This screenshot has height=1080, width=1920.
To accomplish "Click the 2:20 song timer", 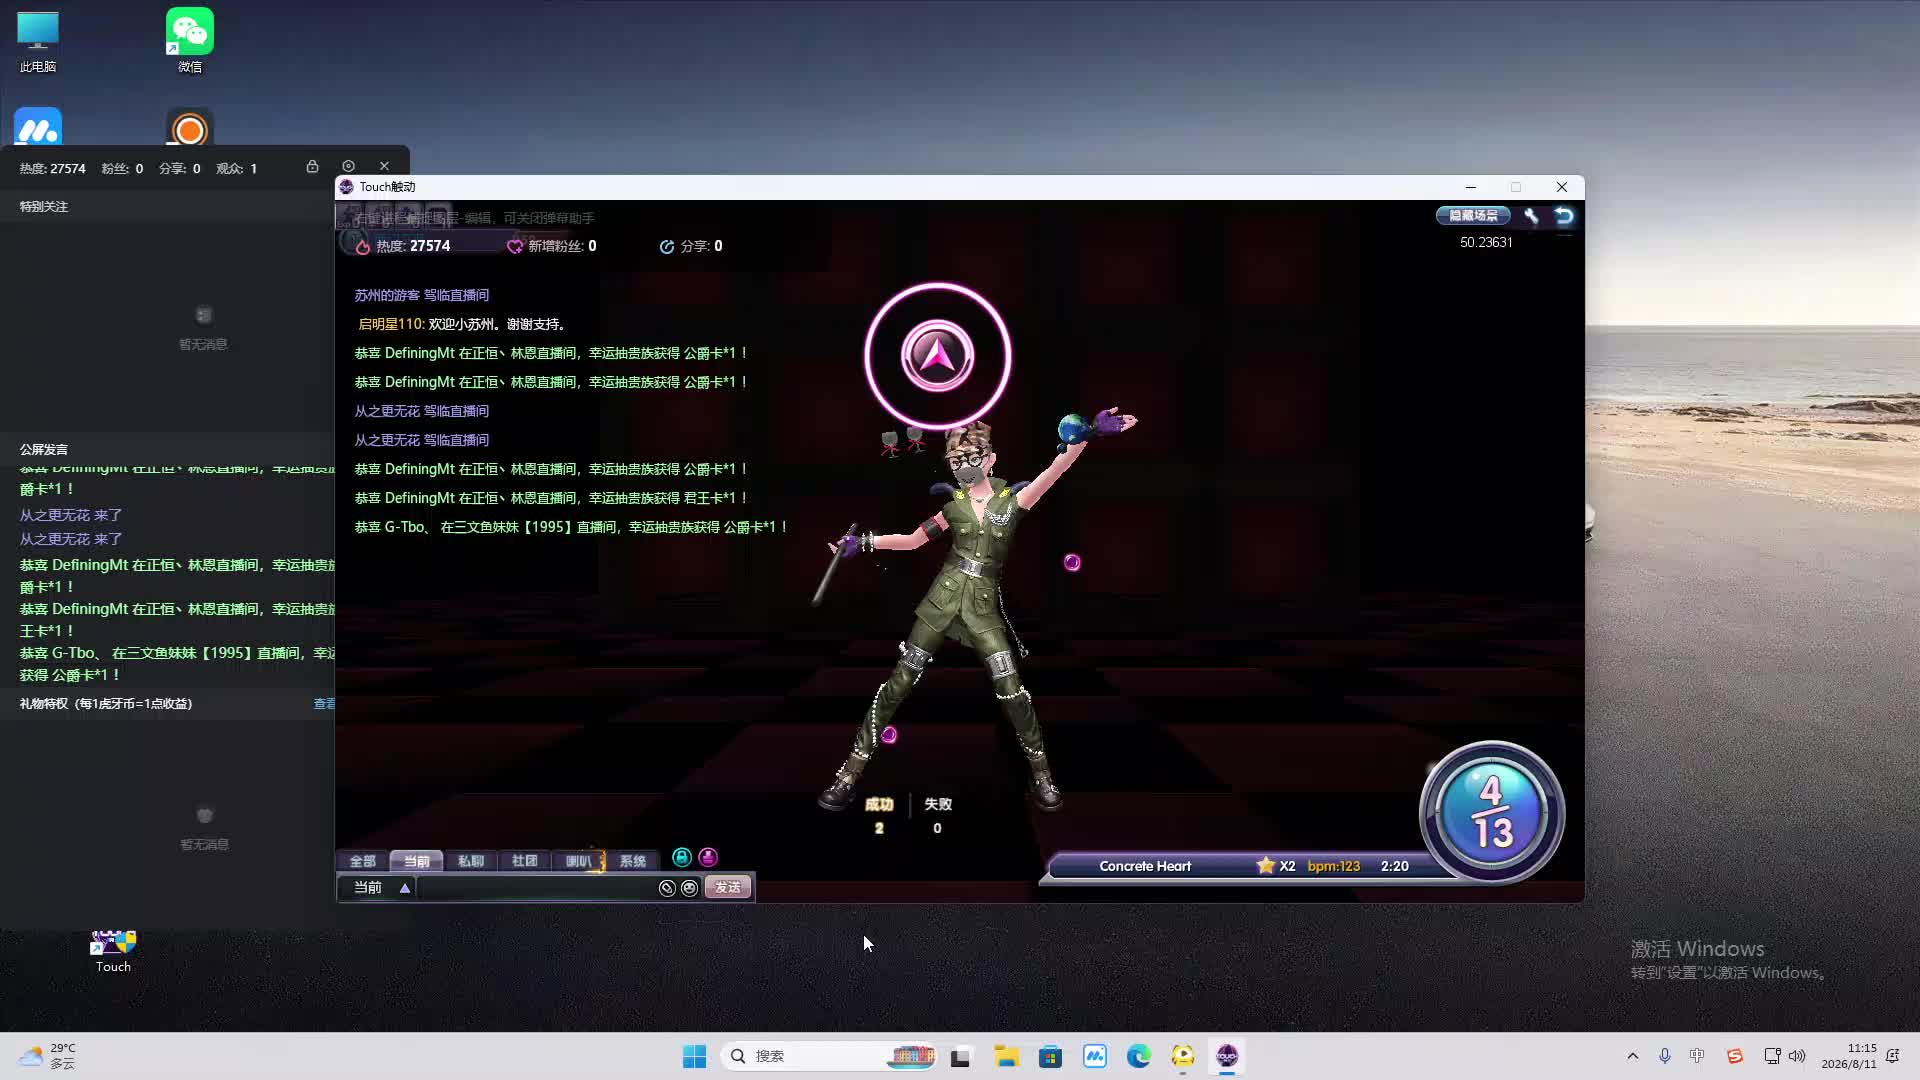I will point(1394,866).
